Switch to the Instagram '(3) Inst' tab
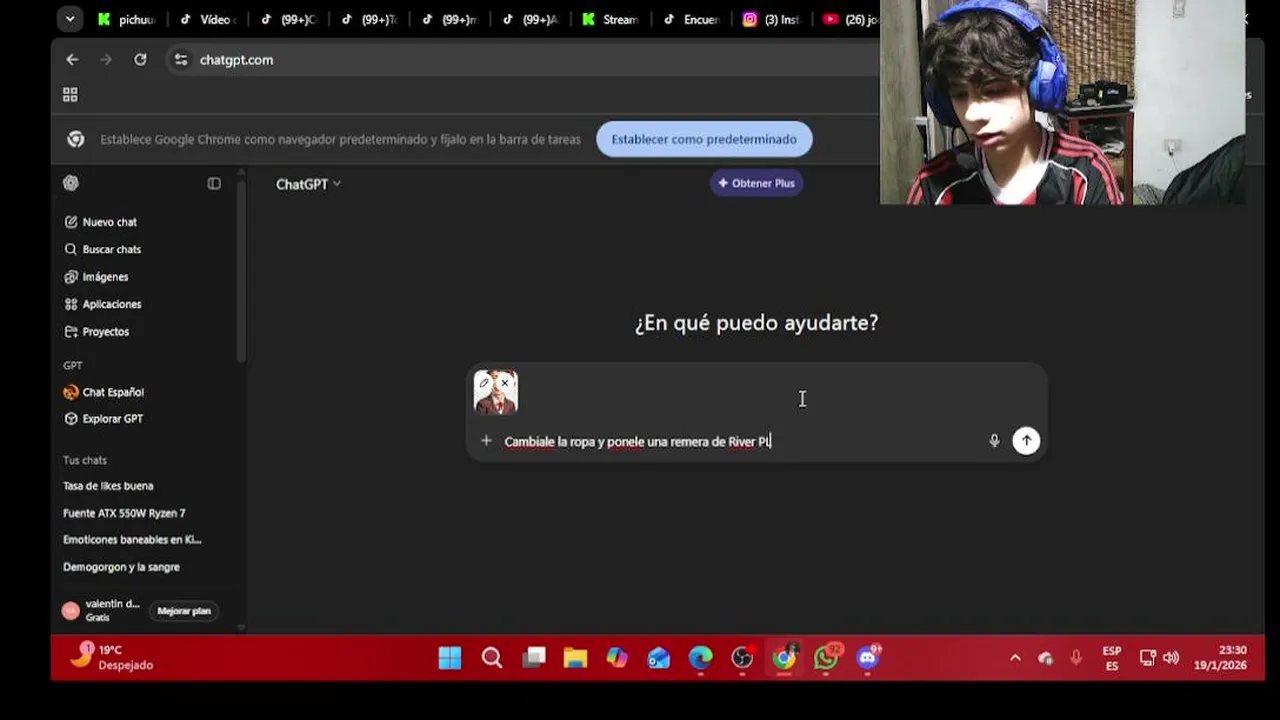This screenshot has width=1280, height=720. pyautogui.click(x=772, y=19)
